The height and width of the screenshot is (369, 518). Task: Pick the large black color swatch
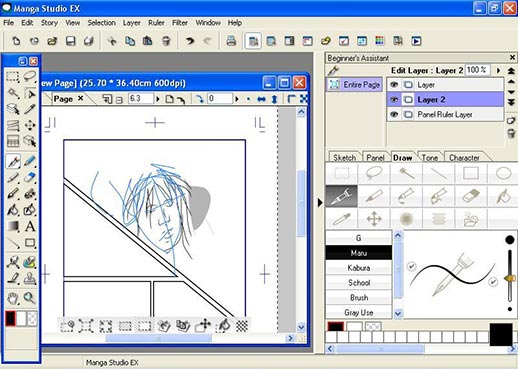click(501, 334)
